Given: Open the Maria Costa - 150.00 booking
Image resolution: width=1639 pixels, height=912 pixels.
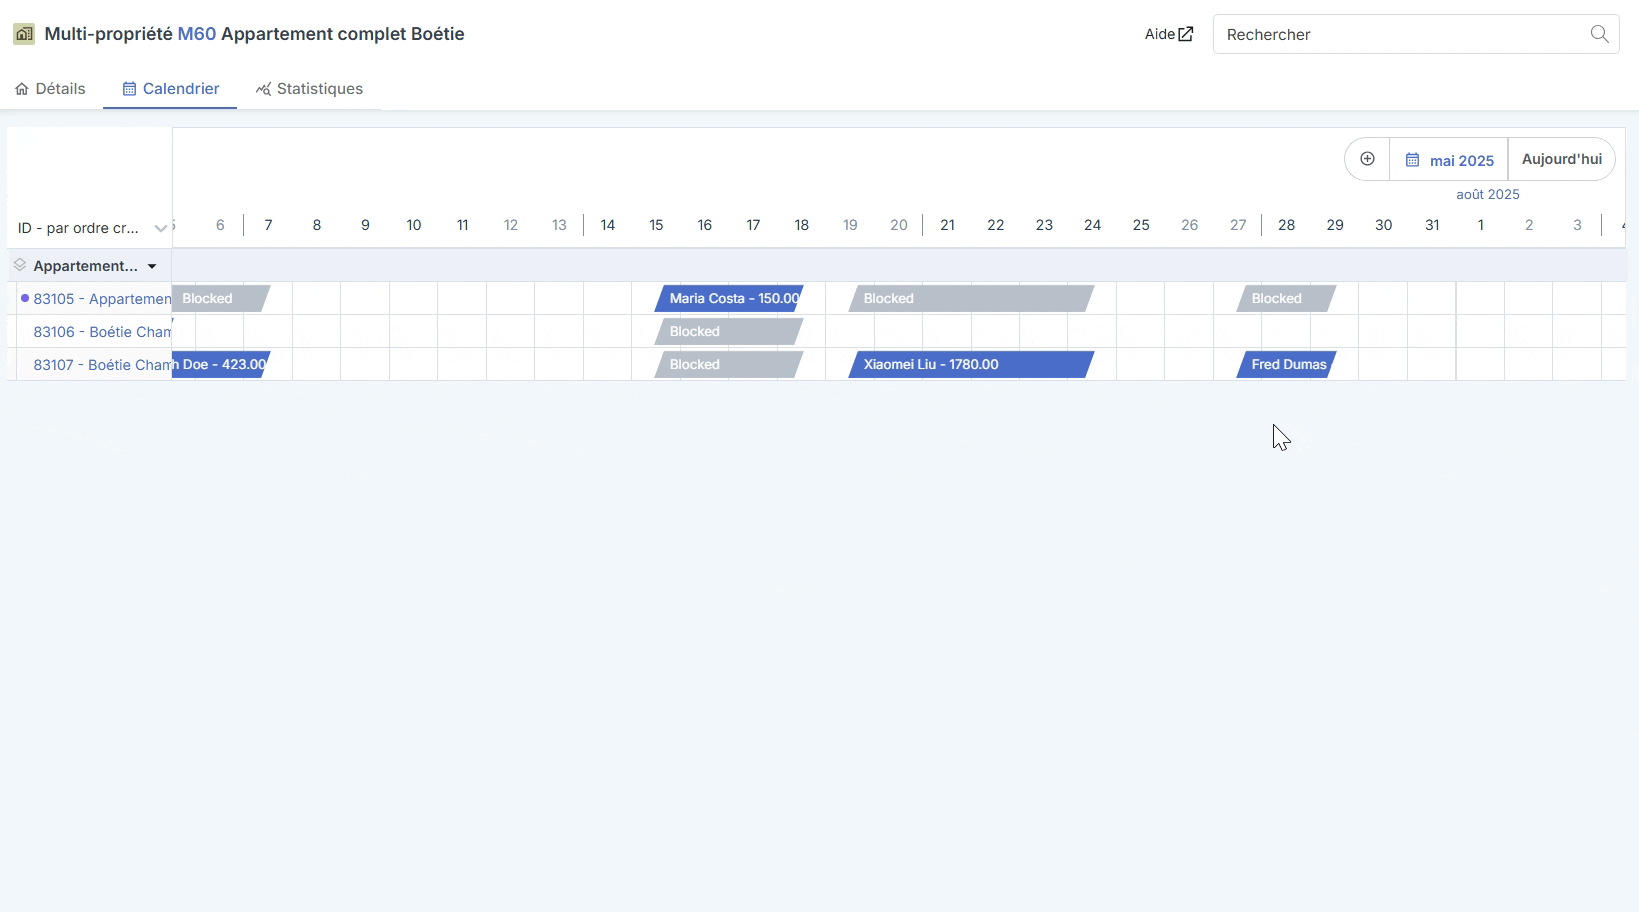Looking at the screenshot, I should coord(729,298).
